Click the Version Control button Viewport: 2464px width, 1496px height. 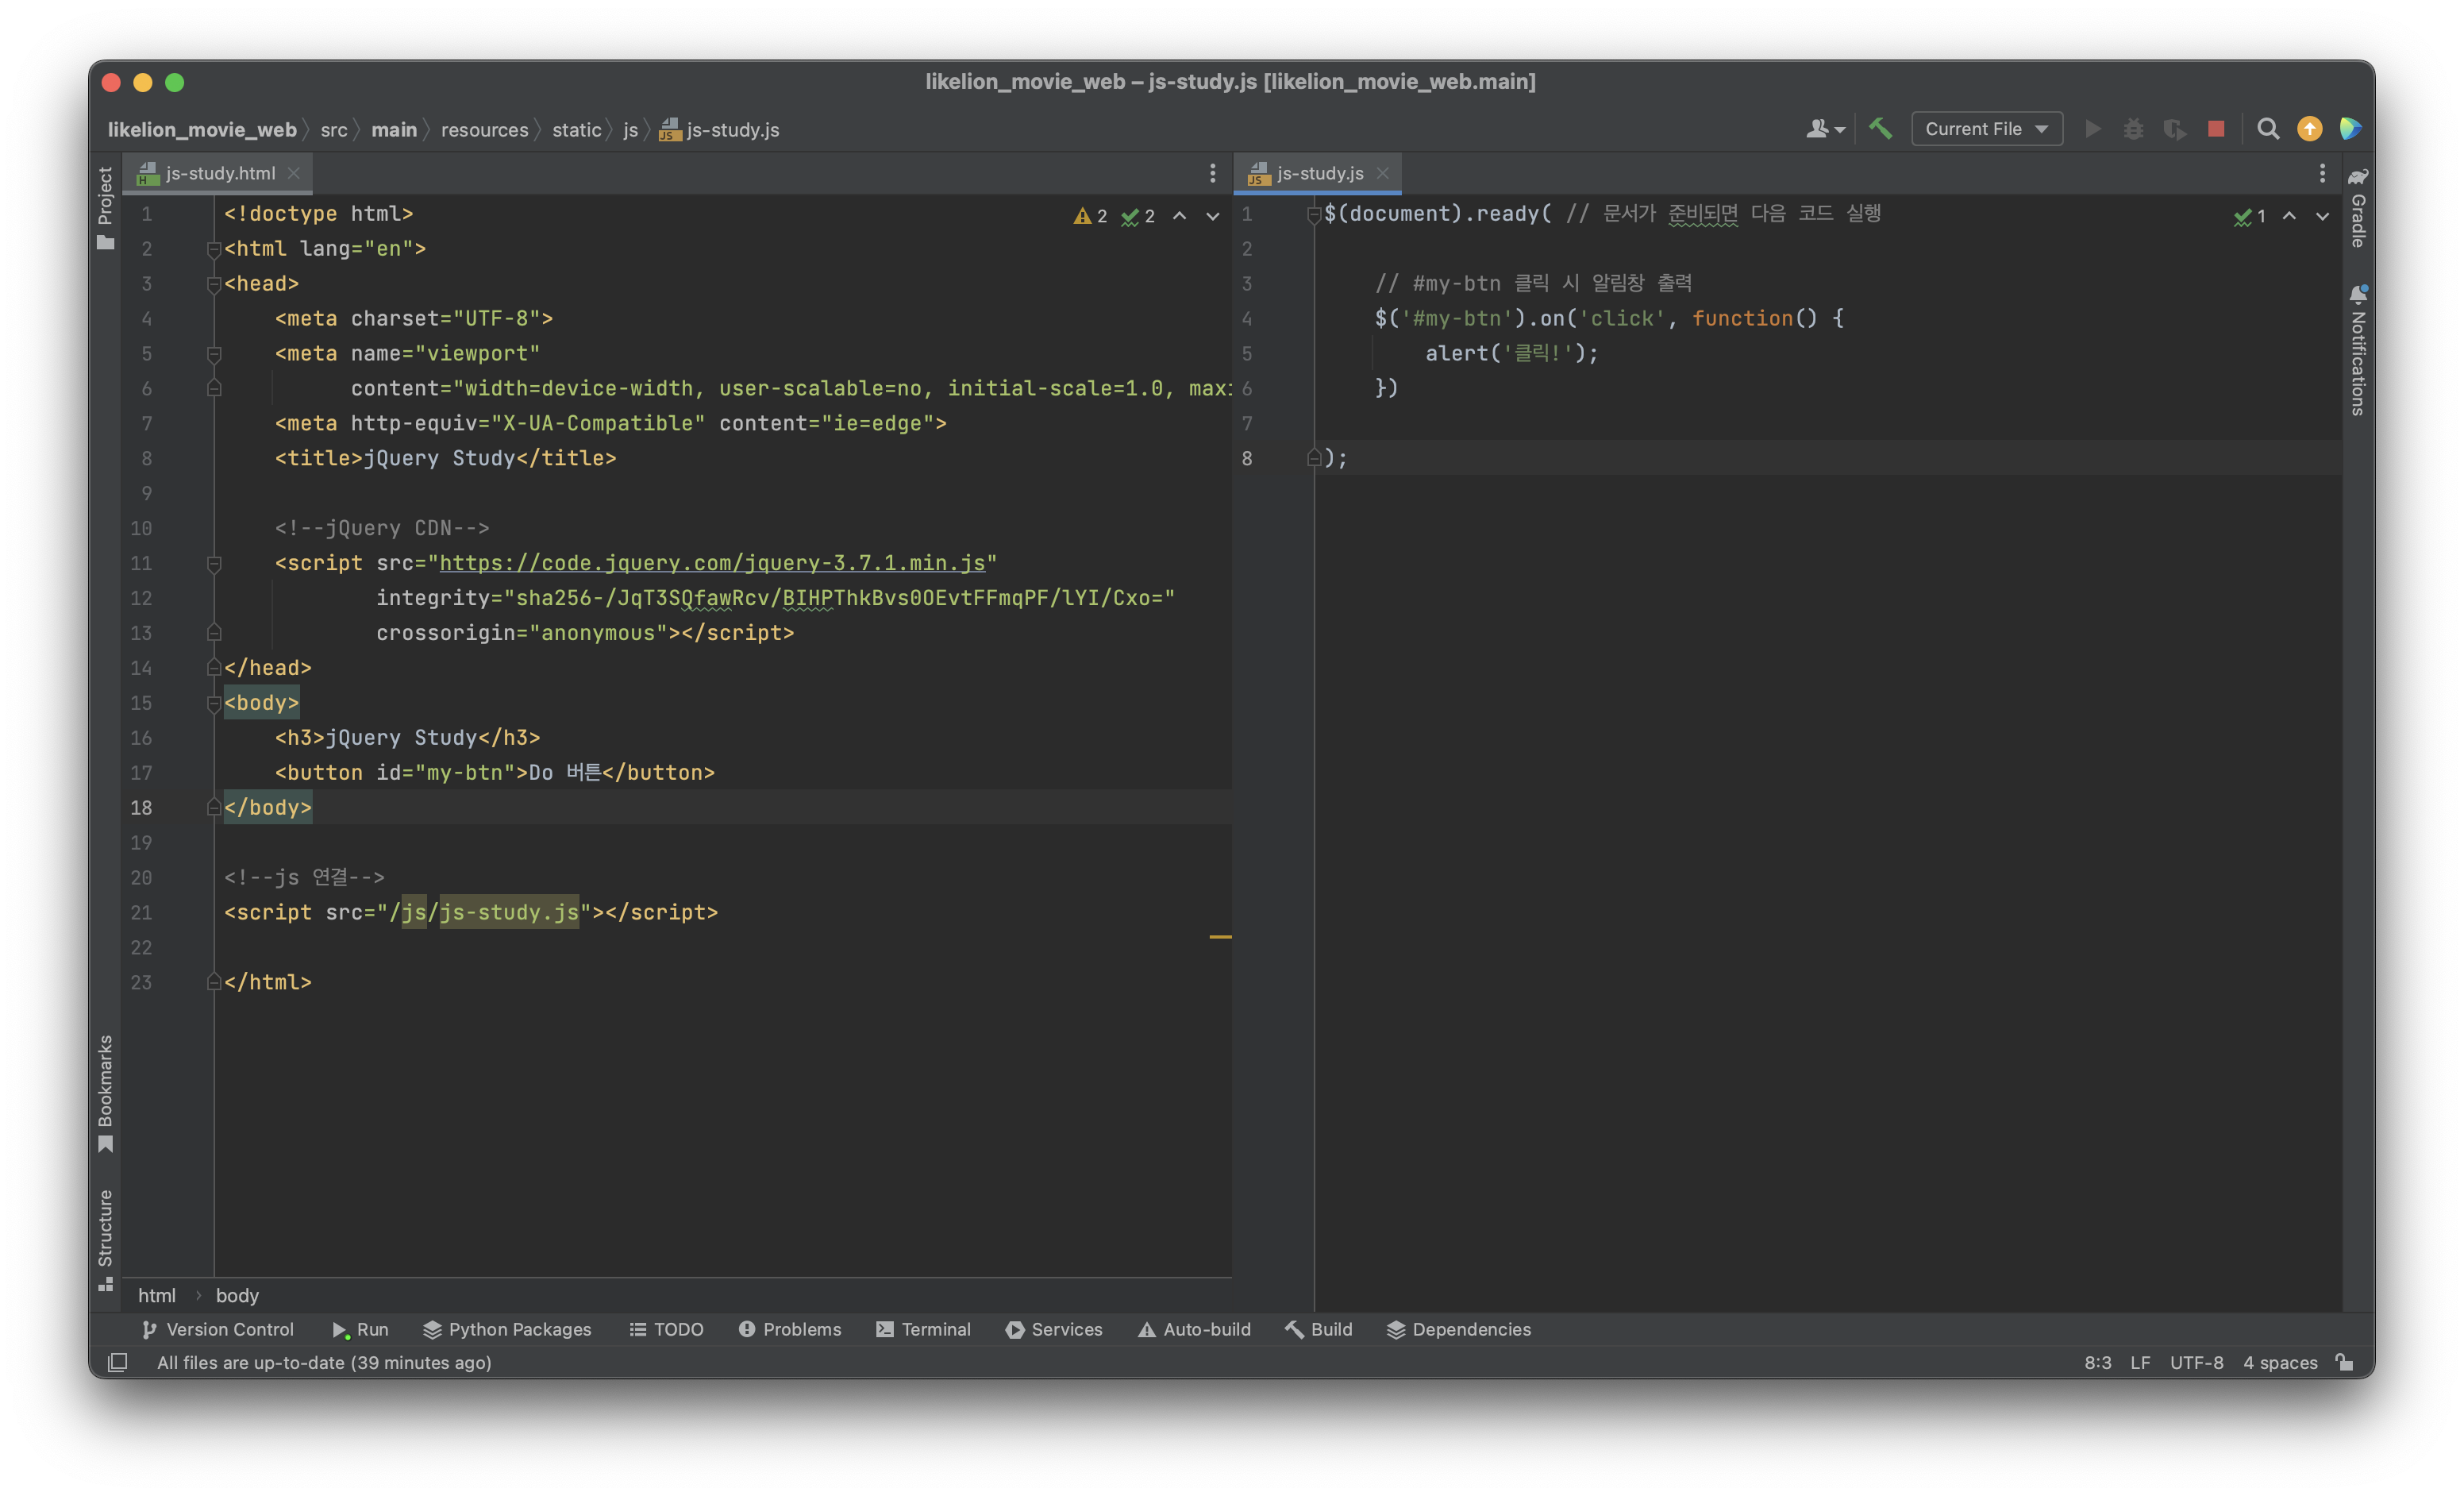point(218,1329)
